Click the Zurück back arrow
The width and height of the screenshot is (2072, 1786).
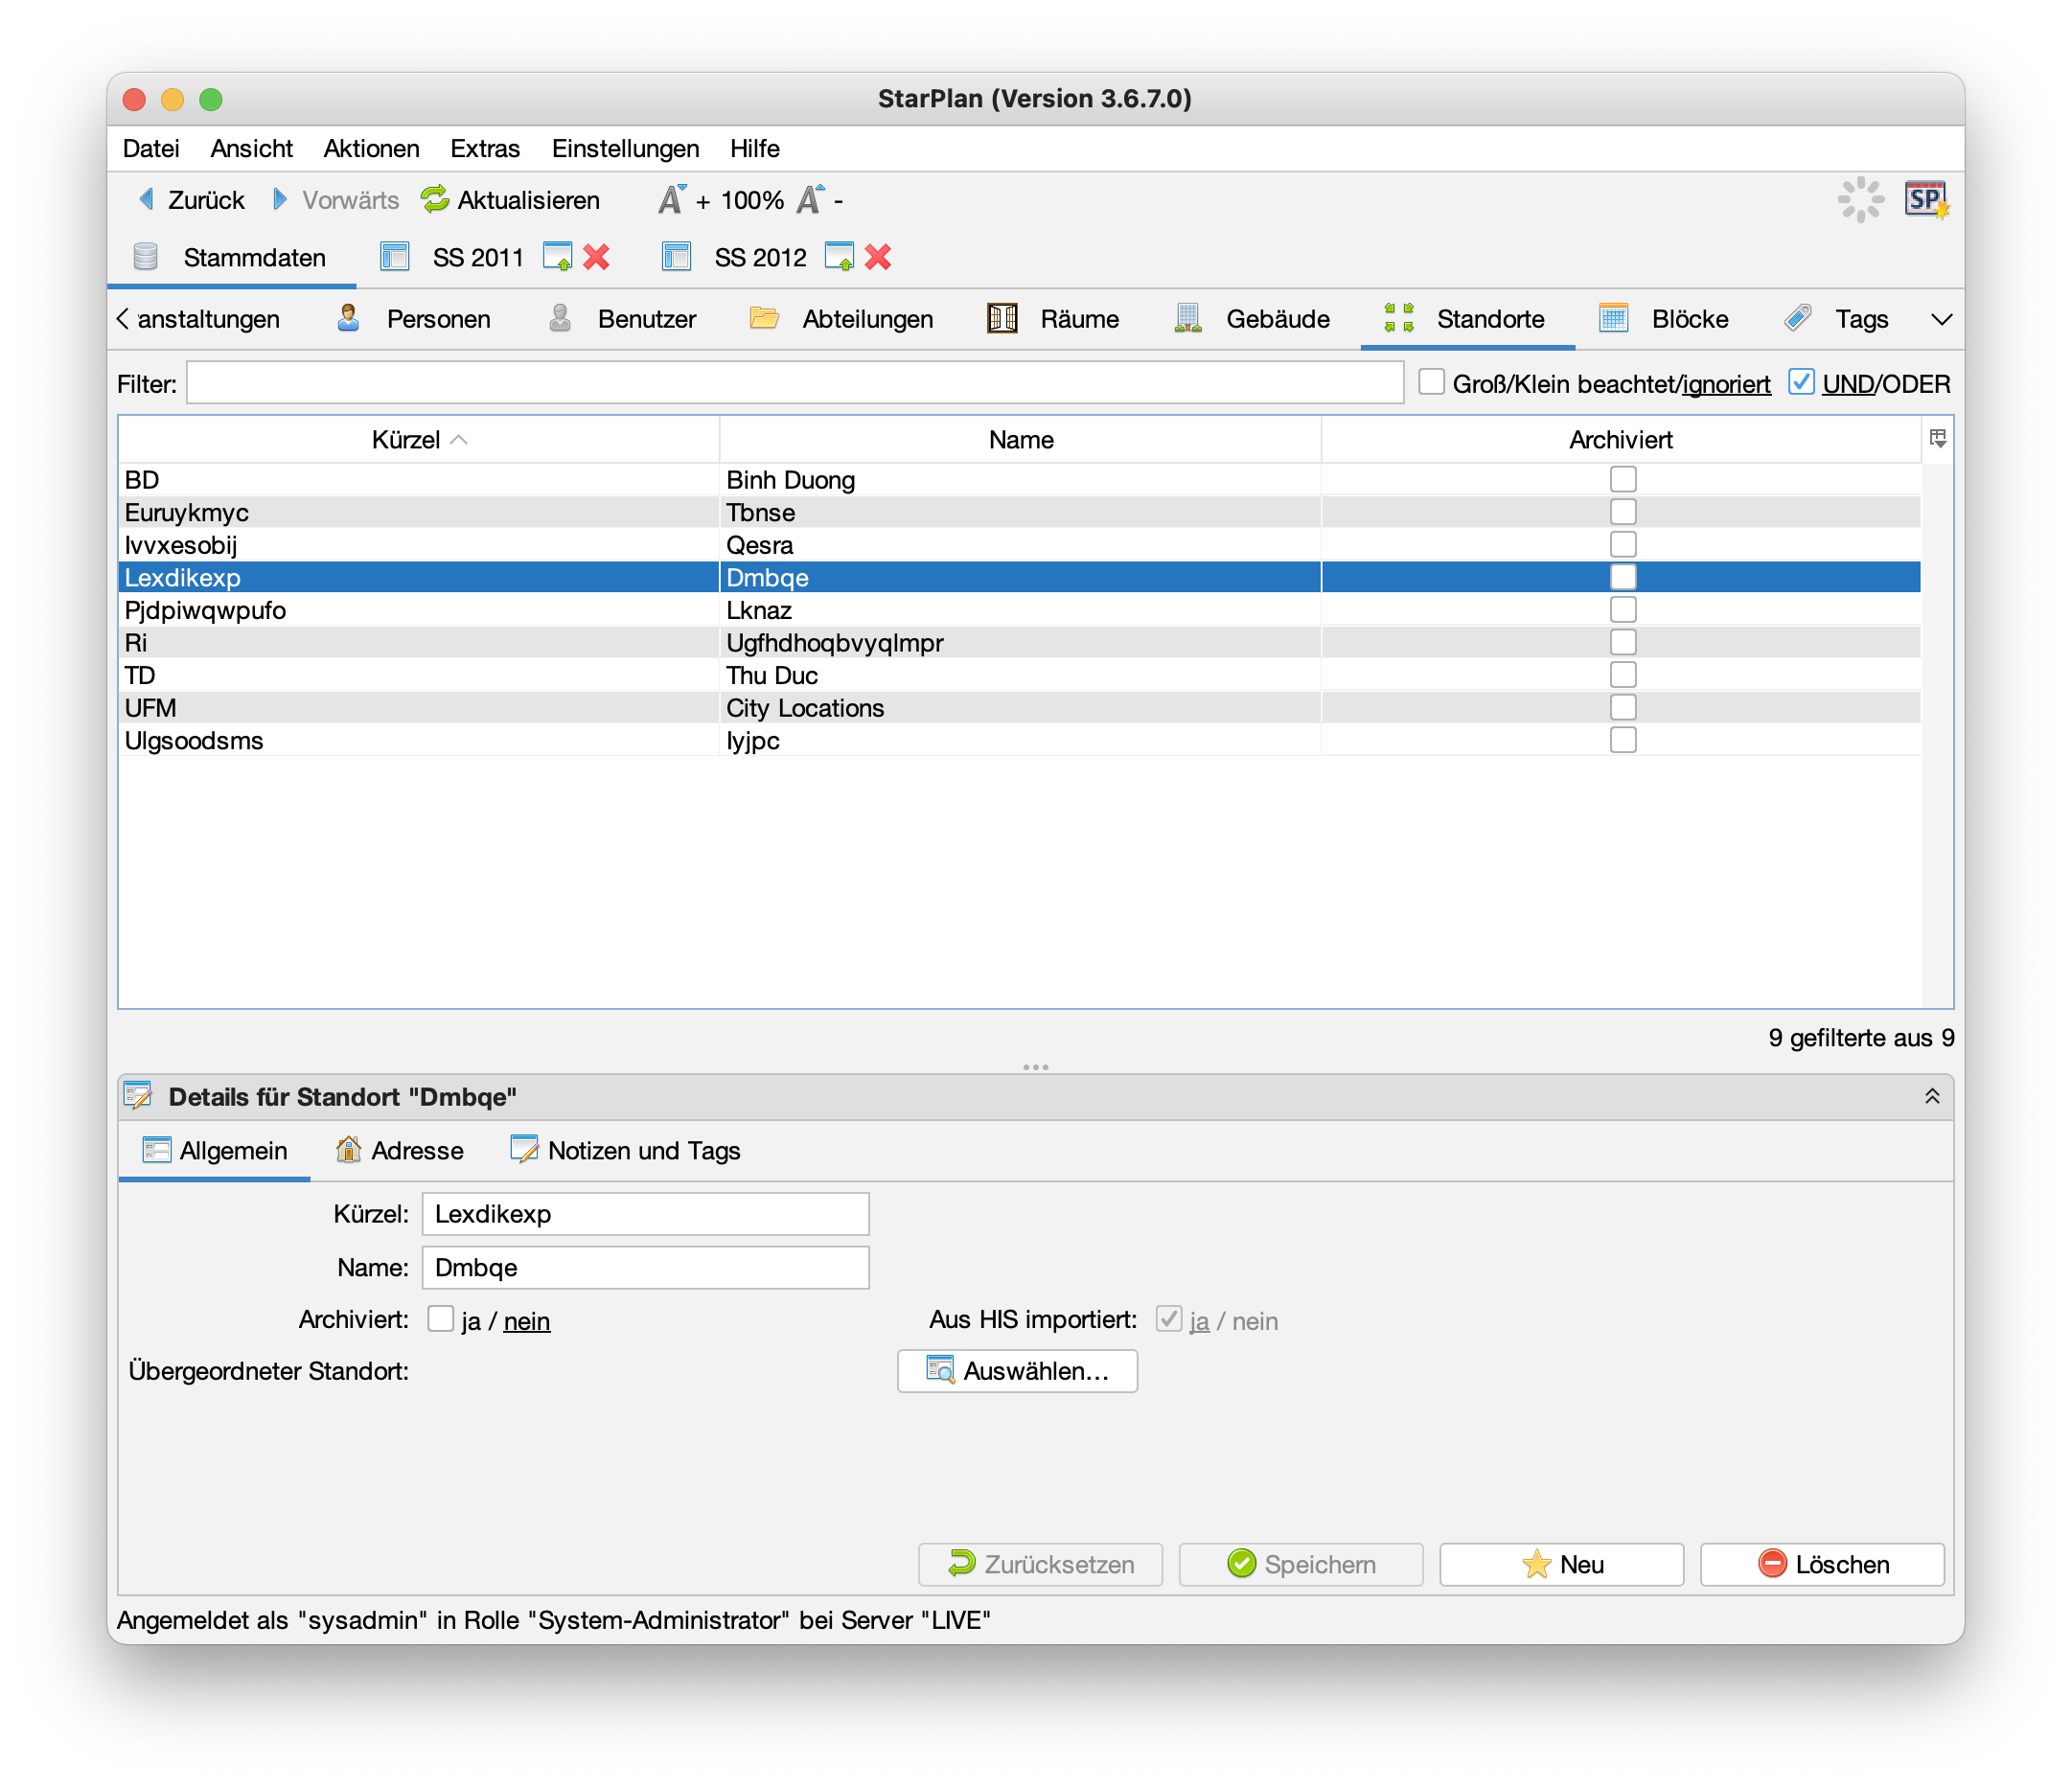pyautogui.click(x=147, y=200)
